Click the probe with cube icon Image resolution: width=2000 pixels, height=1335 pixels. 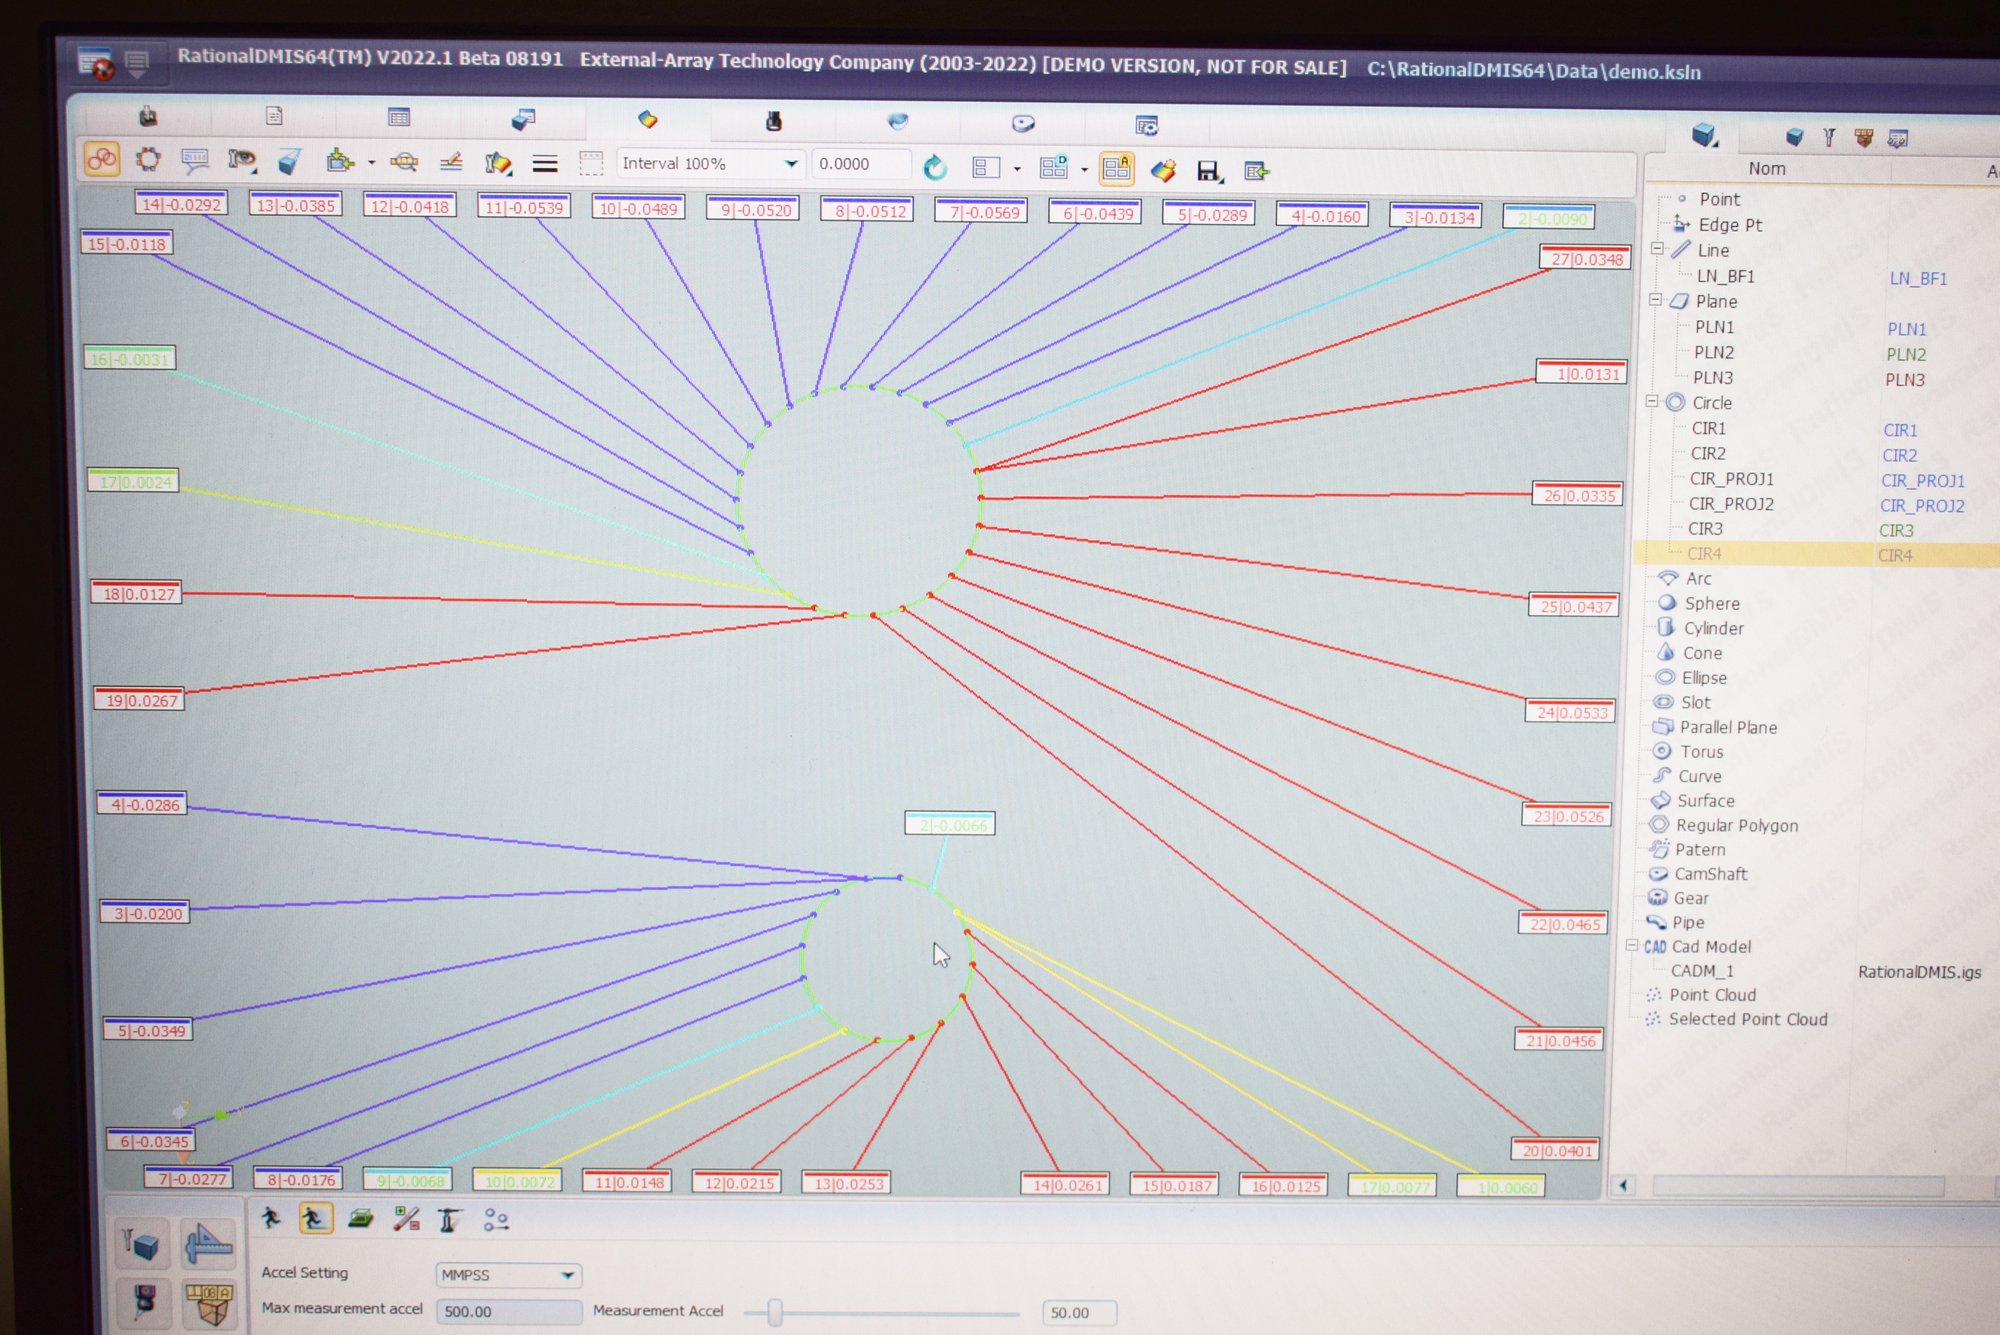pos(142,1245)
